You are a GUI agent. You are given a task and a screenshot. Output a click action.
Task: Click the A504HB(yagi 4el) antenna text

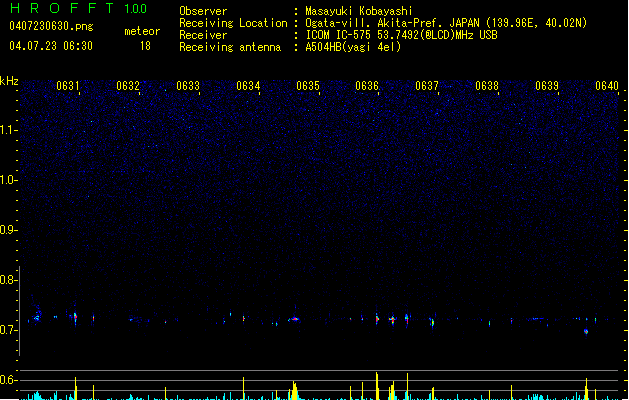click(353, 47)
